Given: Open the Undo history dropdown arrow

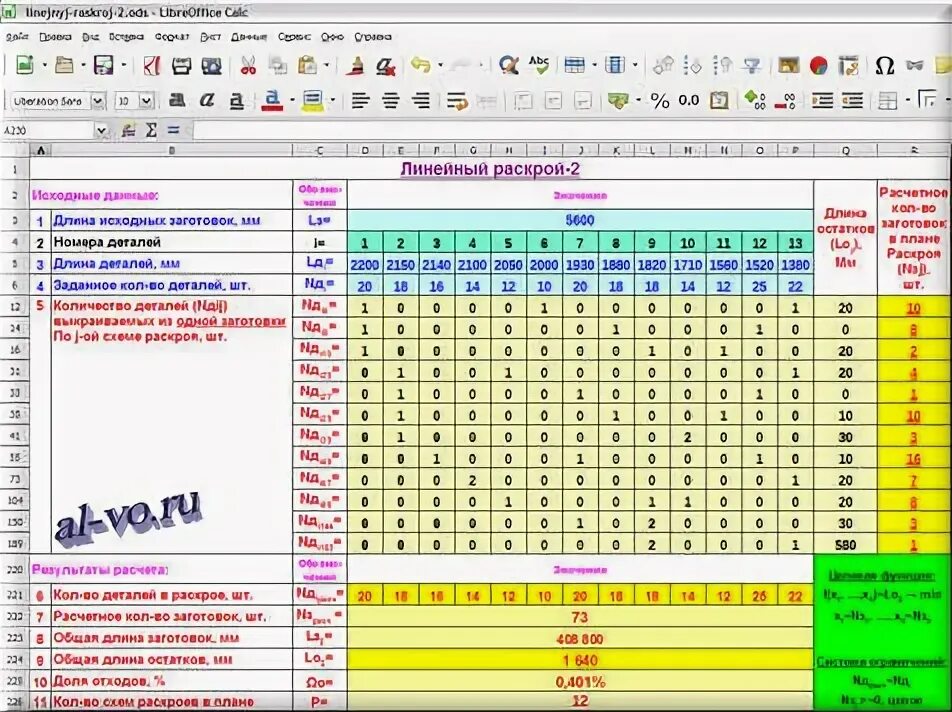Looking at the screenshot, I should coord(441,65).
